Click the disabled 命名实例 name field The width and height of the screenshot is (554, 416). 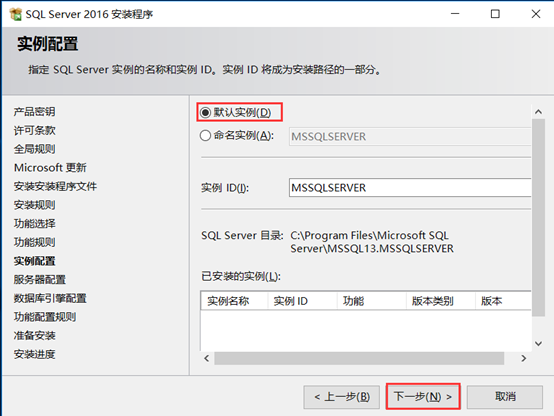click(x=410, y=136)
